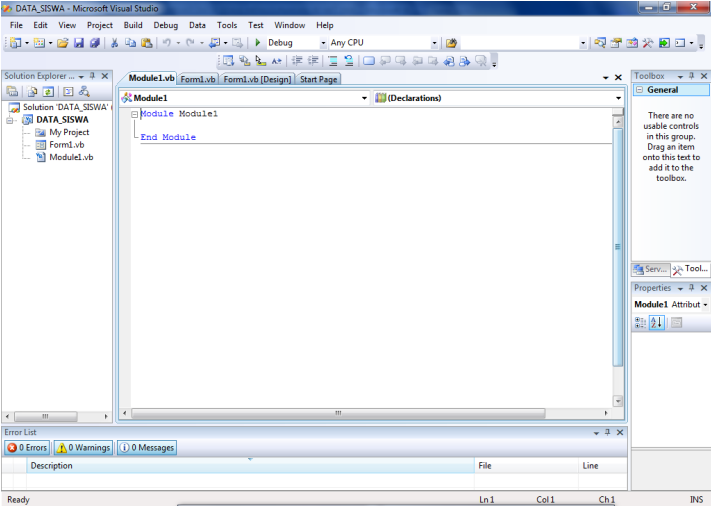Click the Start Page toolbar icon with green arrow
The height and width of the screenshot is (506, 711).
coord(664,43)
